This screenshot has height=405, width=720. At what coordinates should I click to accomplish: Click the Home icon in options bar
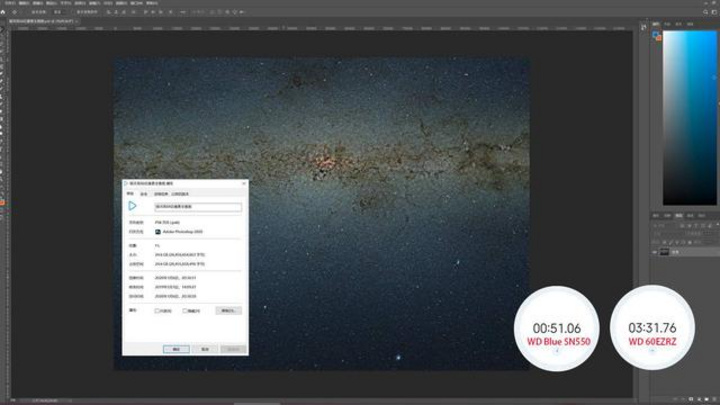4,12
